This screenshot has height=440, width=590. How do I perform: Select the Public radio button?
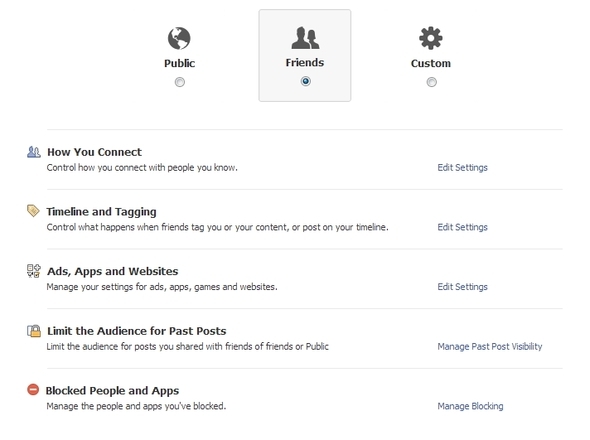(180, 82)
